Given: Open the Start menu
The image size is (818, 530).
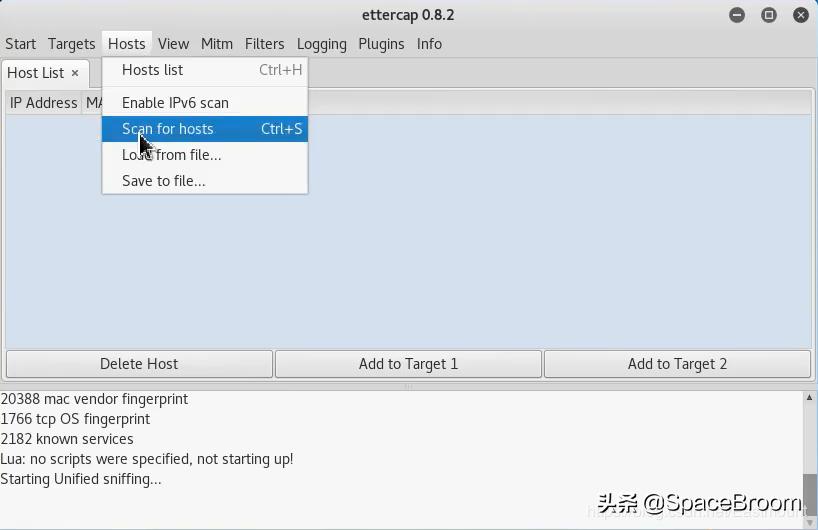Looking at the screenshot, I should coord(20,44).
